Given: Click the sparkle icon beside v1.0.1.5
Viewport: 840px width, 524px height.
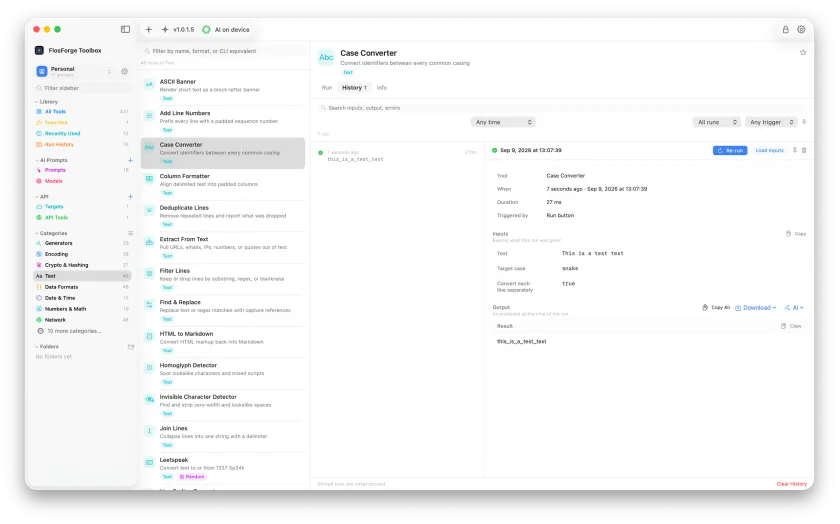Looking at the screenshot, I should pyautogui.click(x=165, y=29).
